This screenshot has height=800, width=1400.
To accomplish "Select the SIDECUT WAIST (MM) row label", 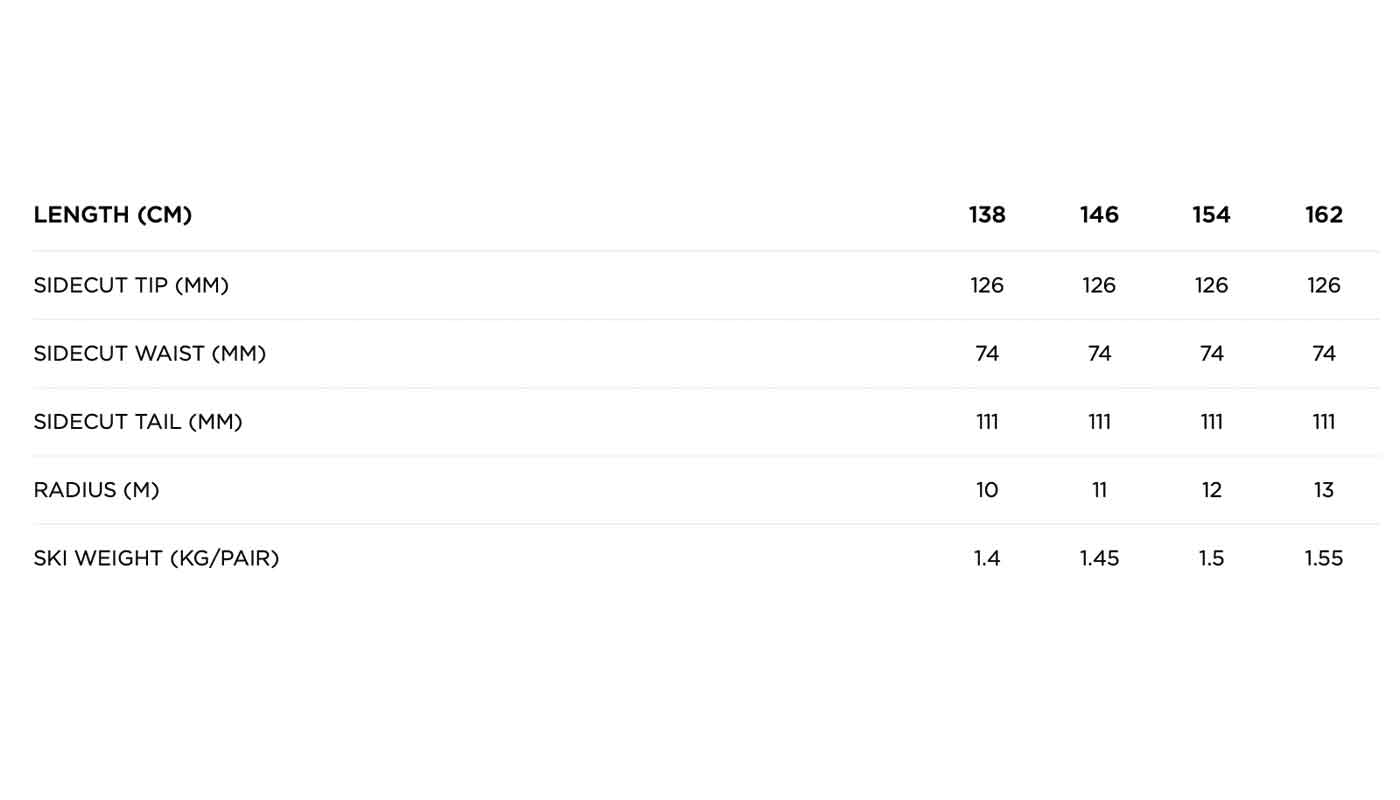I will click(x=150, y=353).
